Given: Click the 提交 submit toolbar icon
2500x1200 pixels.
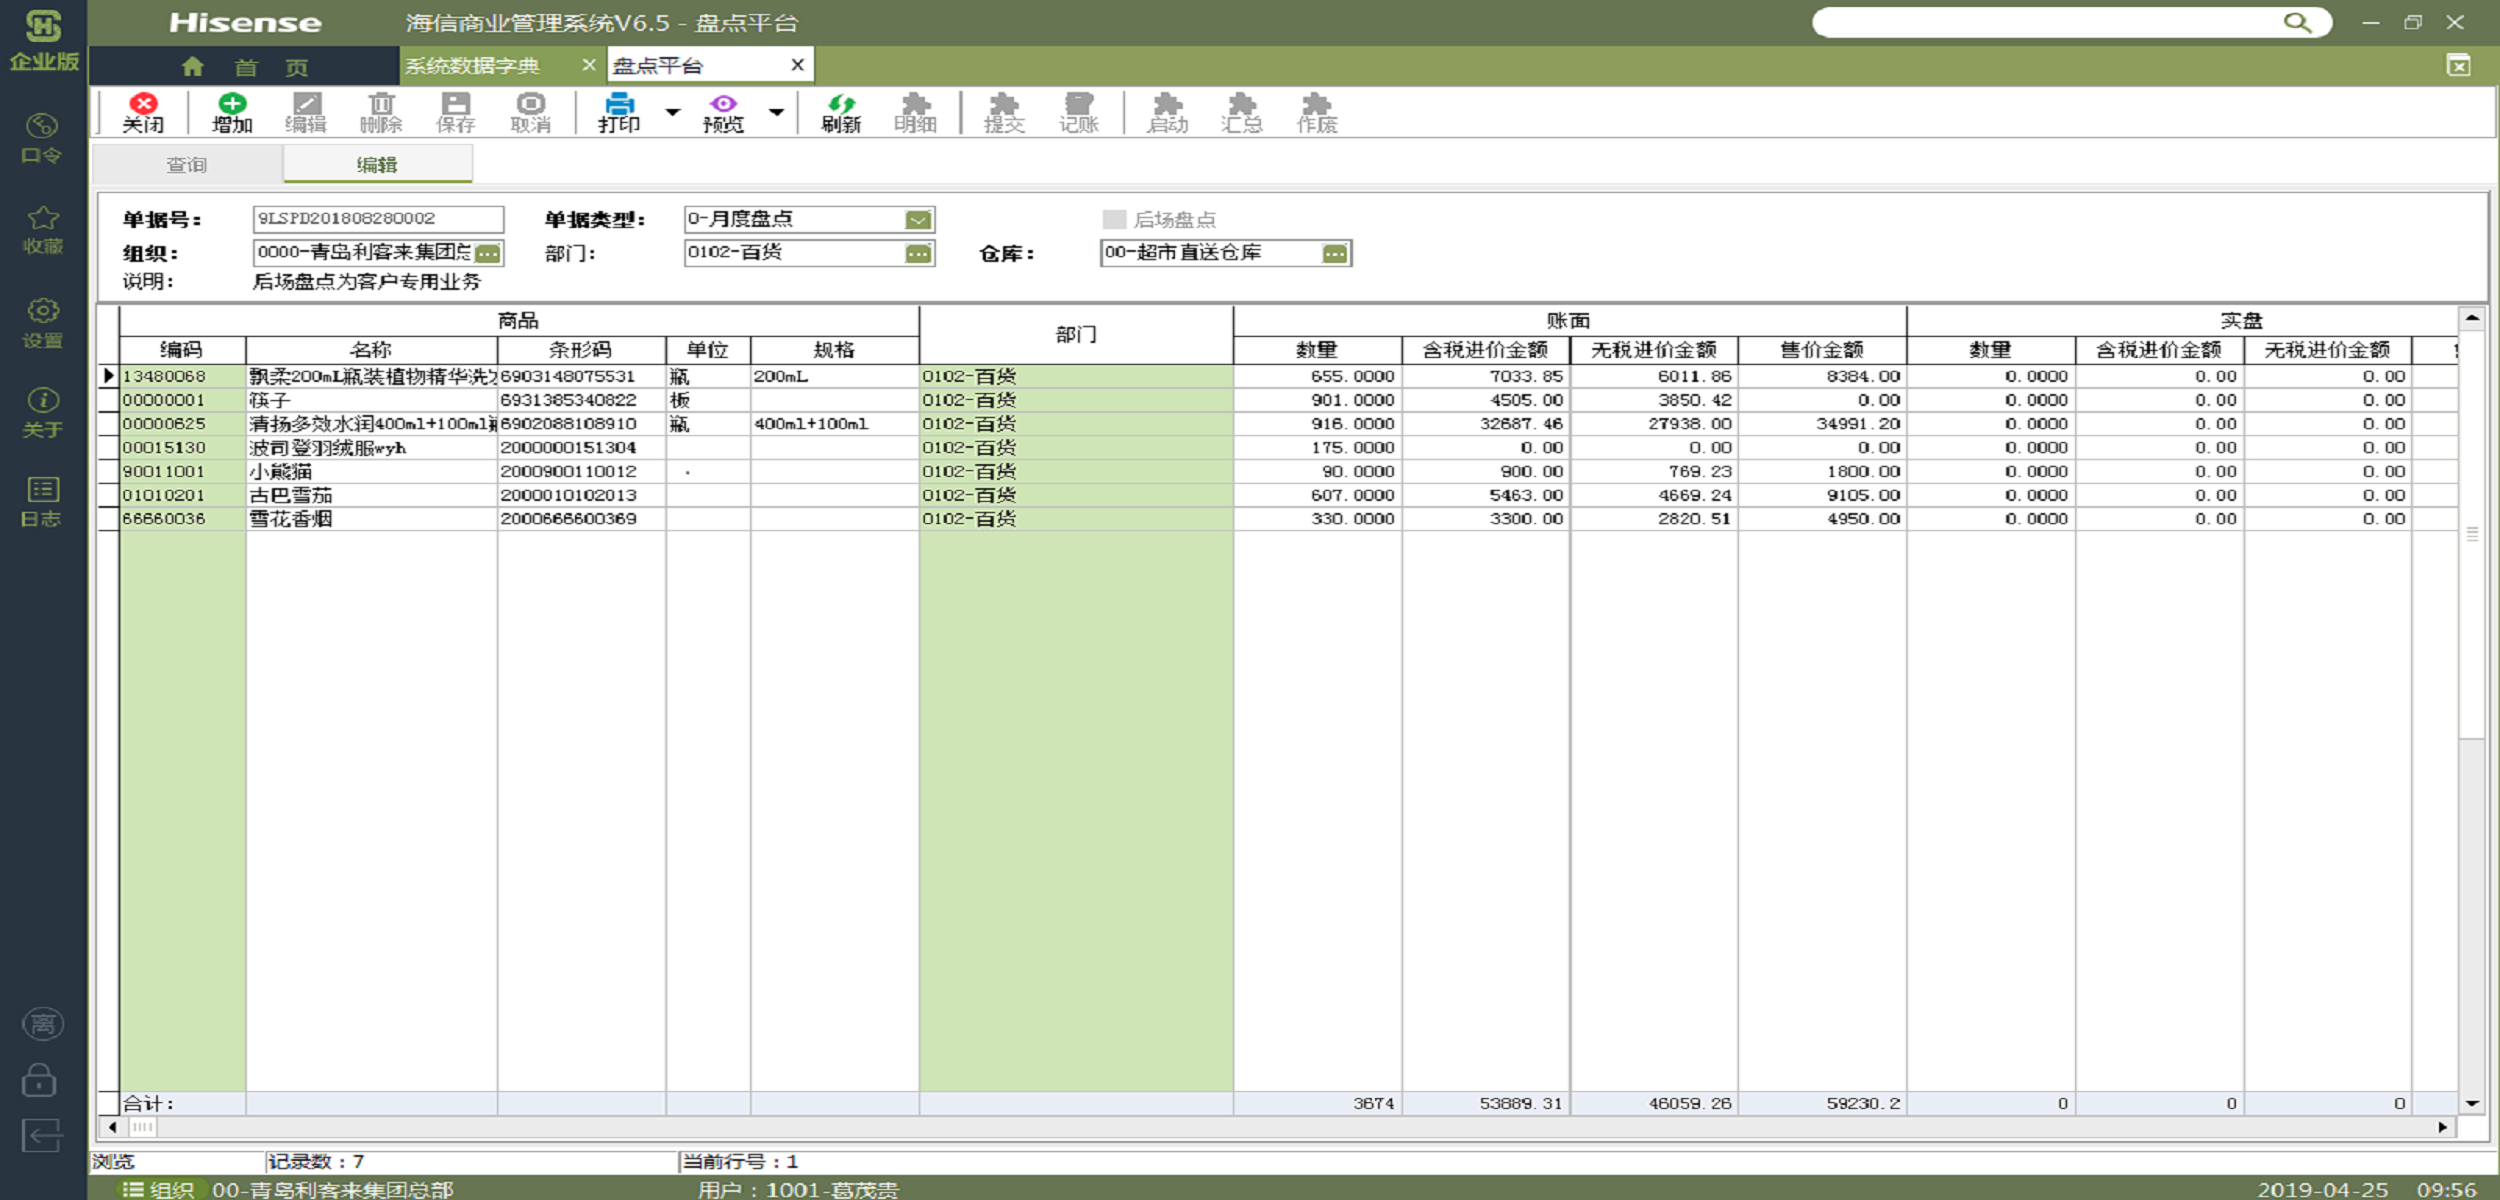Looking at the screenshot, I should click(x=1004, y=112).
